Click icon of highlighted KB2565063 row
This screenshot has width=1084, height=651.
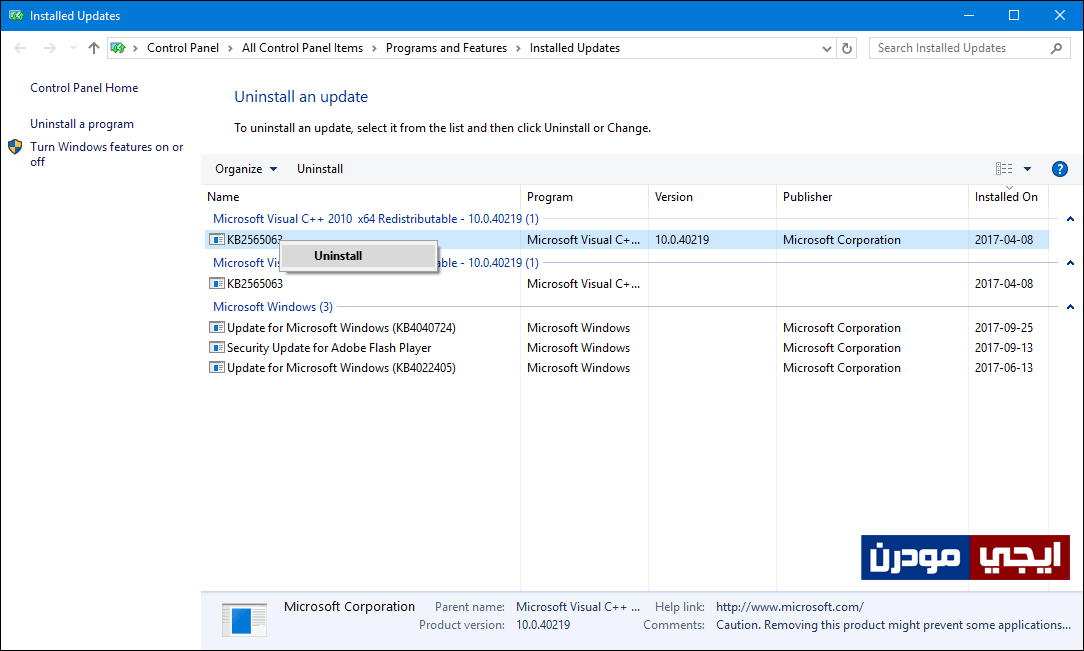(x=217, y=240)
